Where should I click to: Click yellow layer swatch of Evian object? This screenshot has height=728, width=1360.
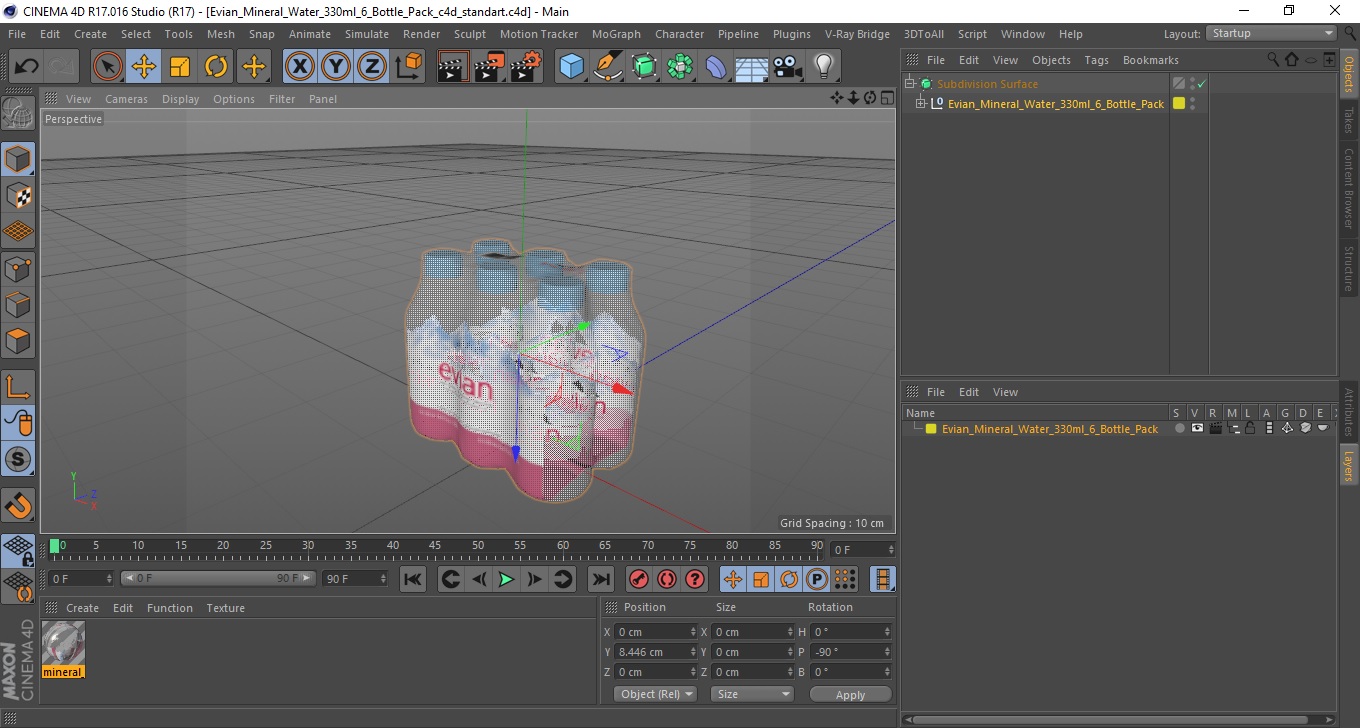coord(1179,103)
